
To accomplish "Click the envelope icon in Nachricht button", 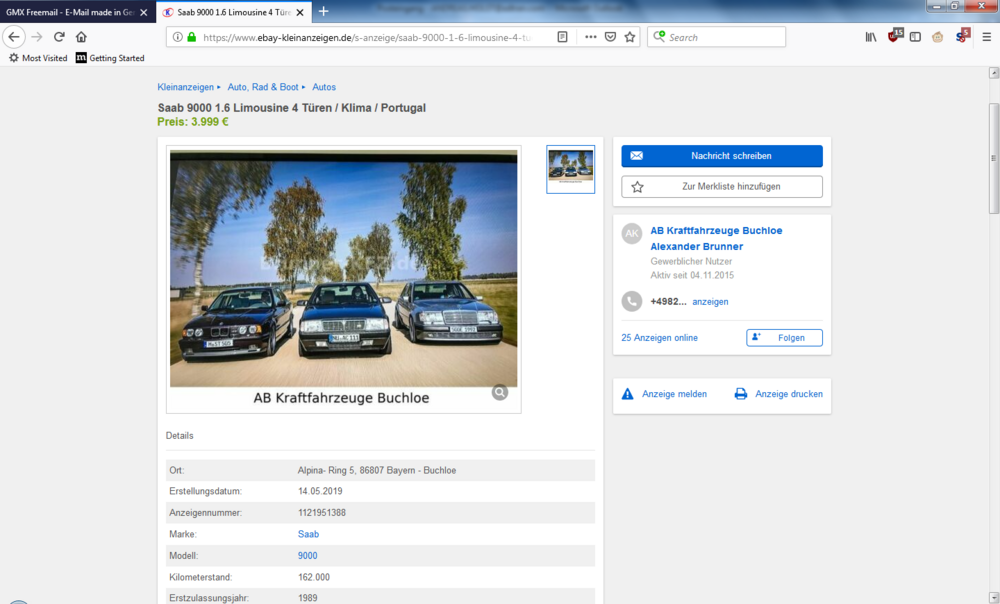I will coord(636,156).
